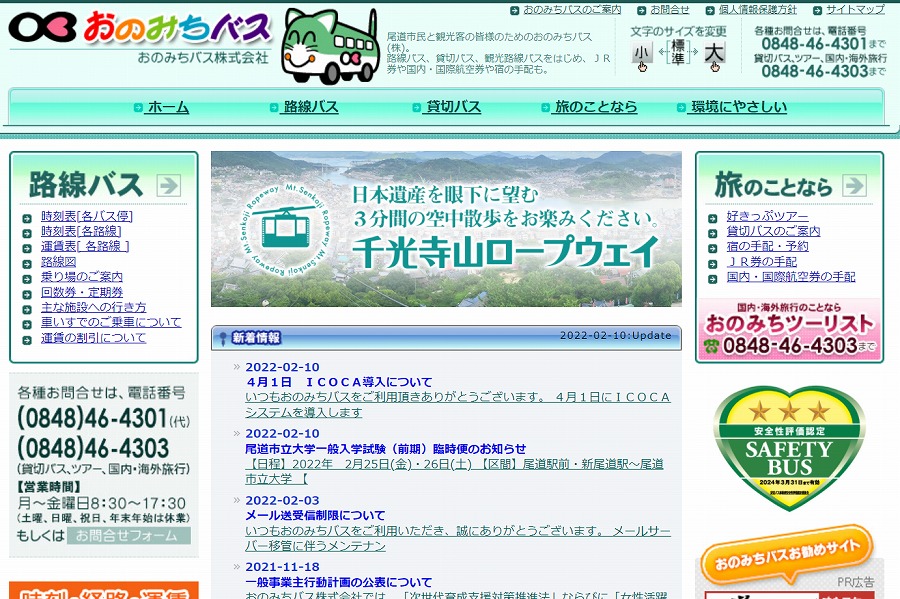Viewport: 900px width, 599px height.
Task: Open お問合せ top link
Action: [669, 10]
